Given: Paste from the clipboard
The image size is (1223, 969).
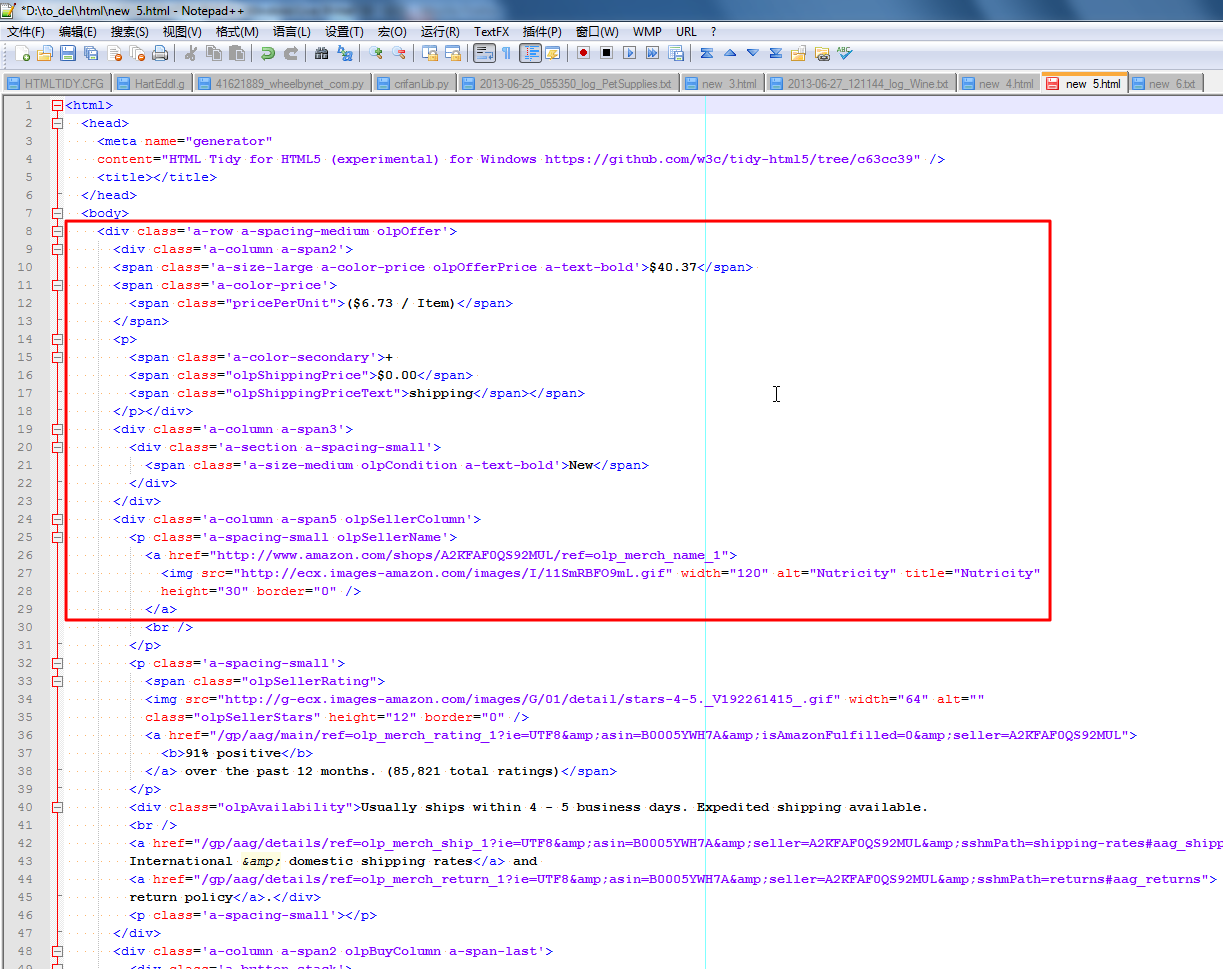Looking at the screenshot, I should (x=236, y=55).
